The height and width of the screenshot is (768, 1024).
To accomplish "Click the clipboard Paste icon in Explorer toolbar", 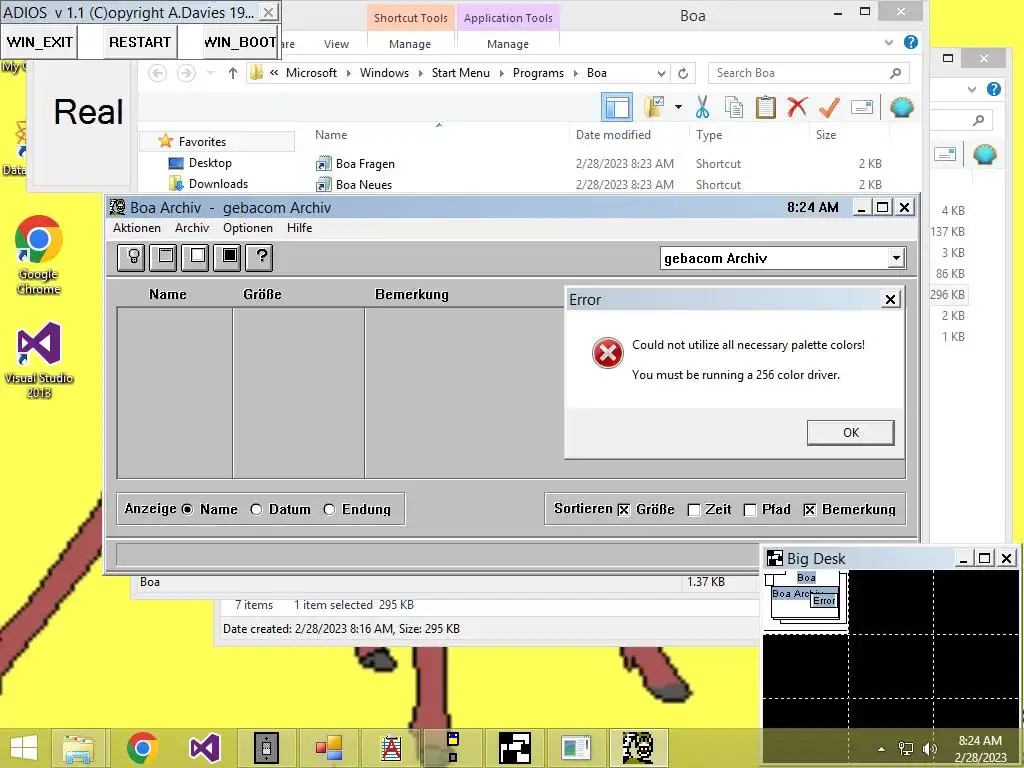I will point(765,107).
